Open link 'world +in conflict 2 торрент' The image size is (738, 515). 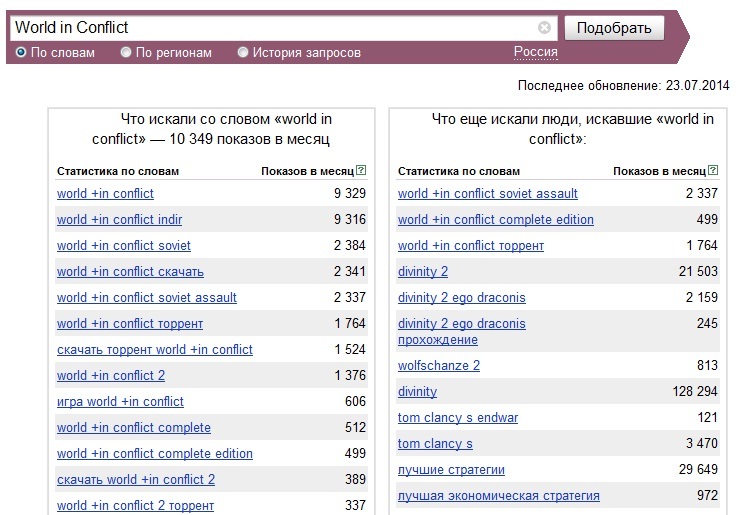click(136, 506)
